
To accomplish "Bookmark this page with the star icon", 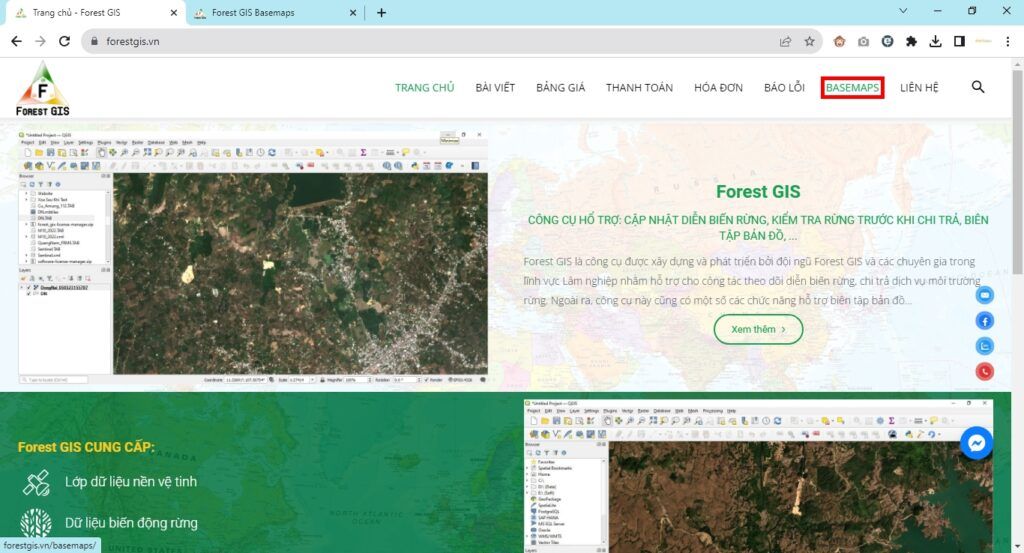I will click(x=809, y=41).
